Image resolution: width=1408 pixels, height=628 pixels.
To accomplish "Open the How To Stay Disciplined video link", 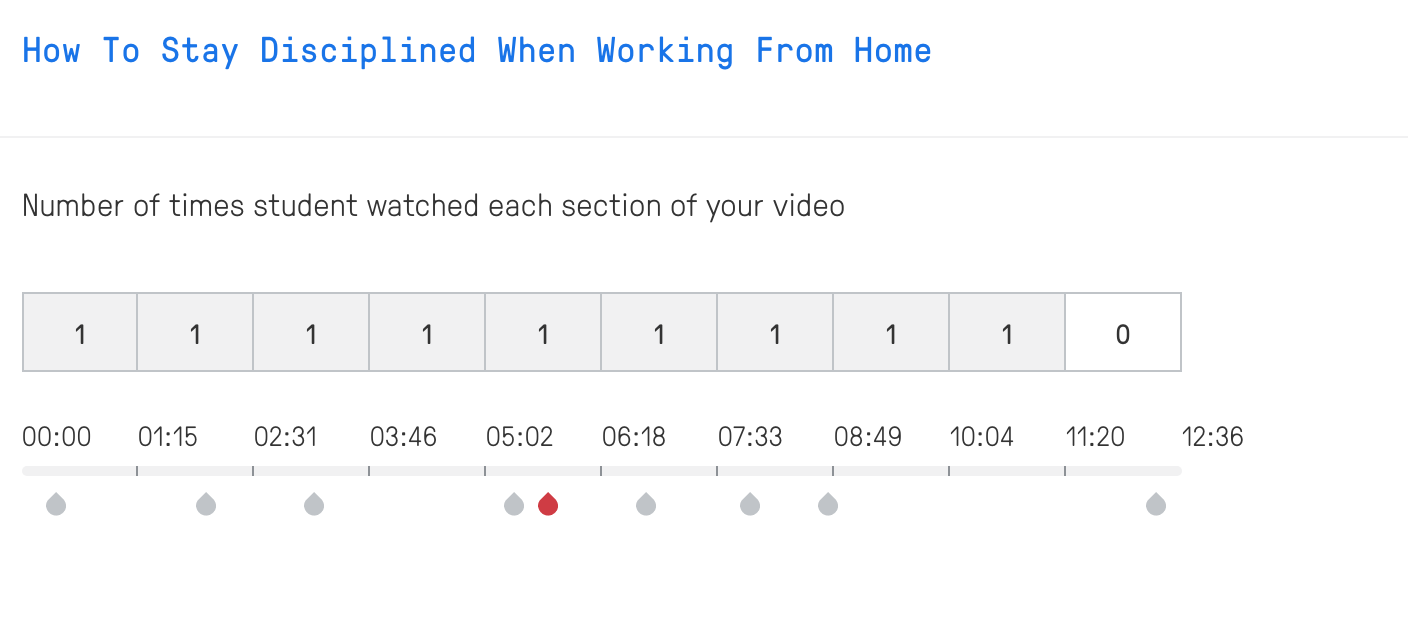I will tap(477, 51).
